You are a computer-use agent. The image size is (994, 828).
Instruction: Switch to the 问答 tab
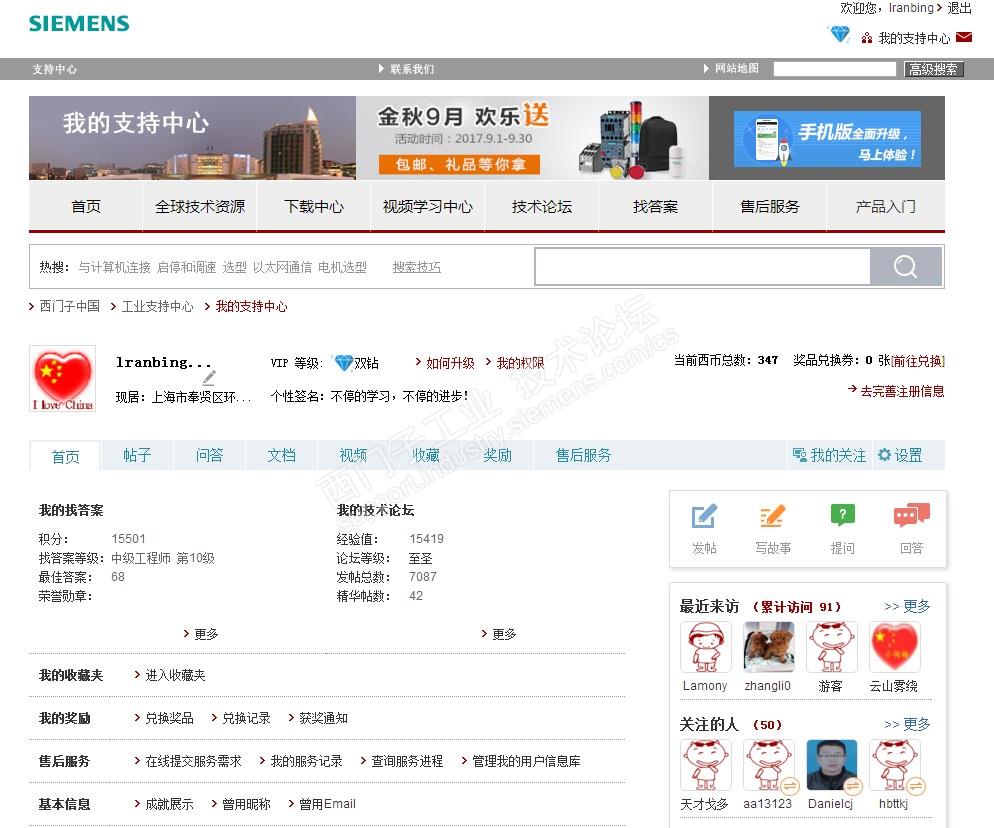point(209,455)
